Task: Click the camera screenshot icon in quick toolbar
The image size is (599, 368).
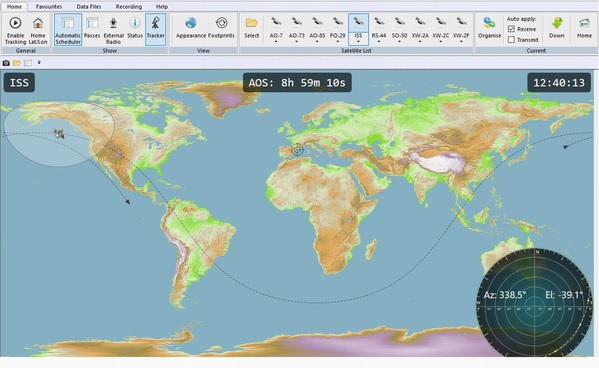Action: [x=6, y=63]
